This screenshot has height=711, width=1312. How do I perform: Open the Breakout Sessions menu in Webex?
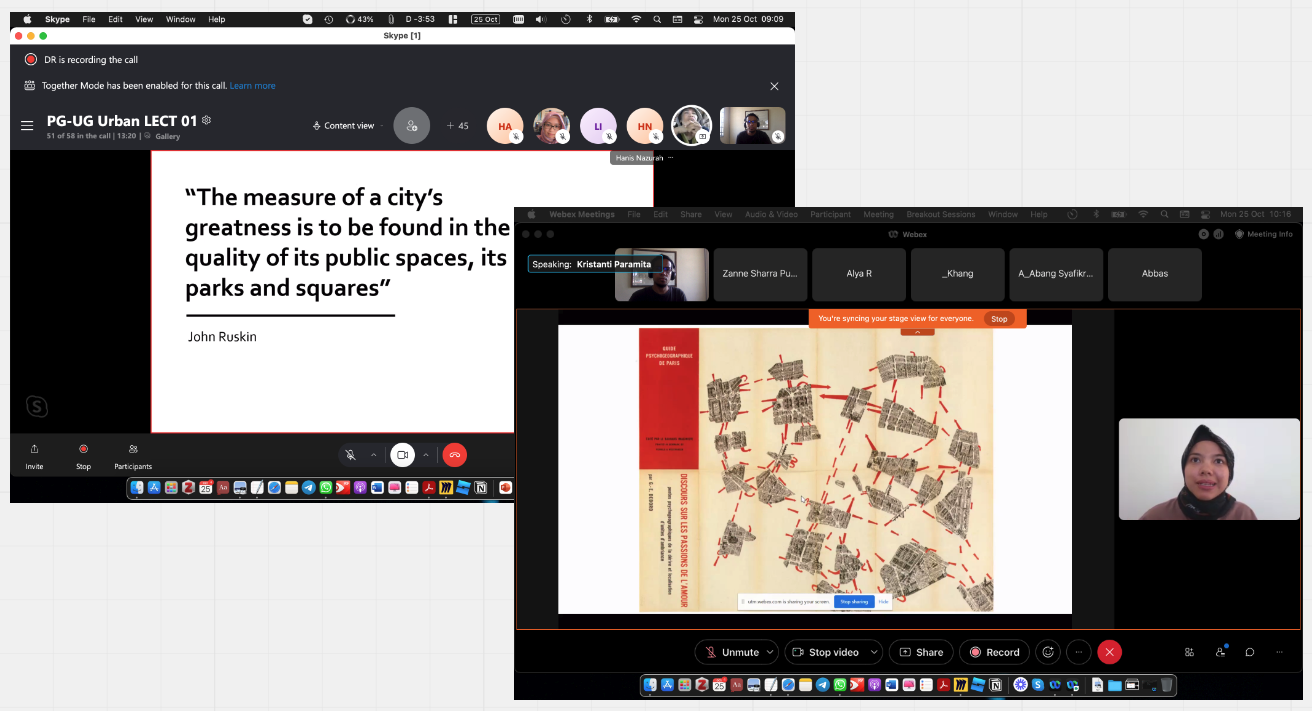(x=940, y=214)
